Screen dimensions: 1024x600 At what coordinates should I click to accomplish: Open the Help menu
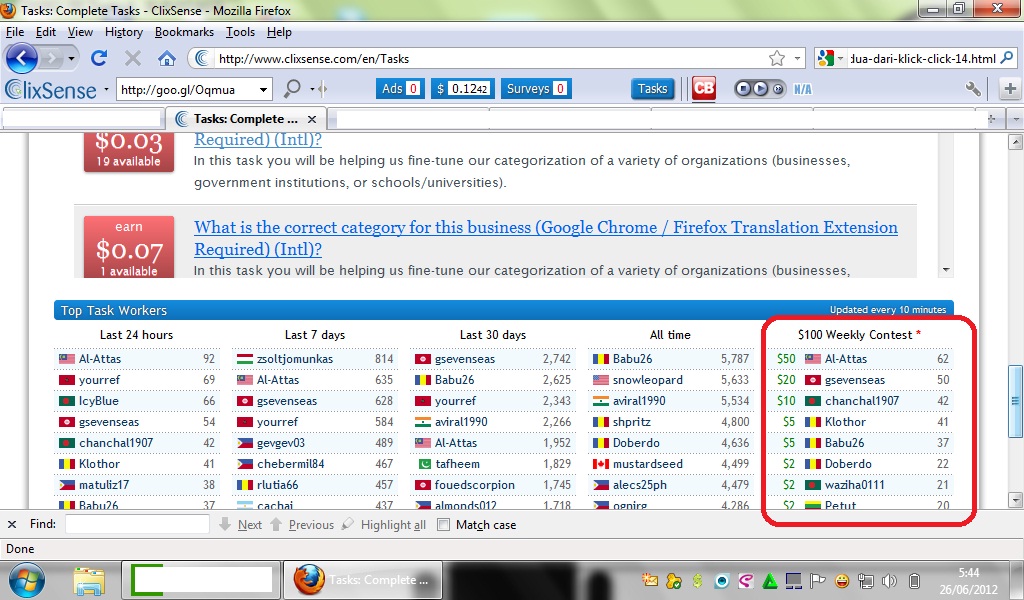pos(279,32)
